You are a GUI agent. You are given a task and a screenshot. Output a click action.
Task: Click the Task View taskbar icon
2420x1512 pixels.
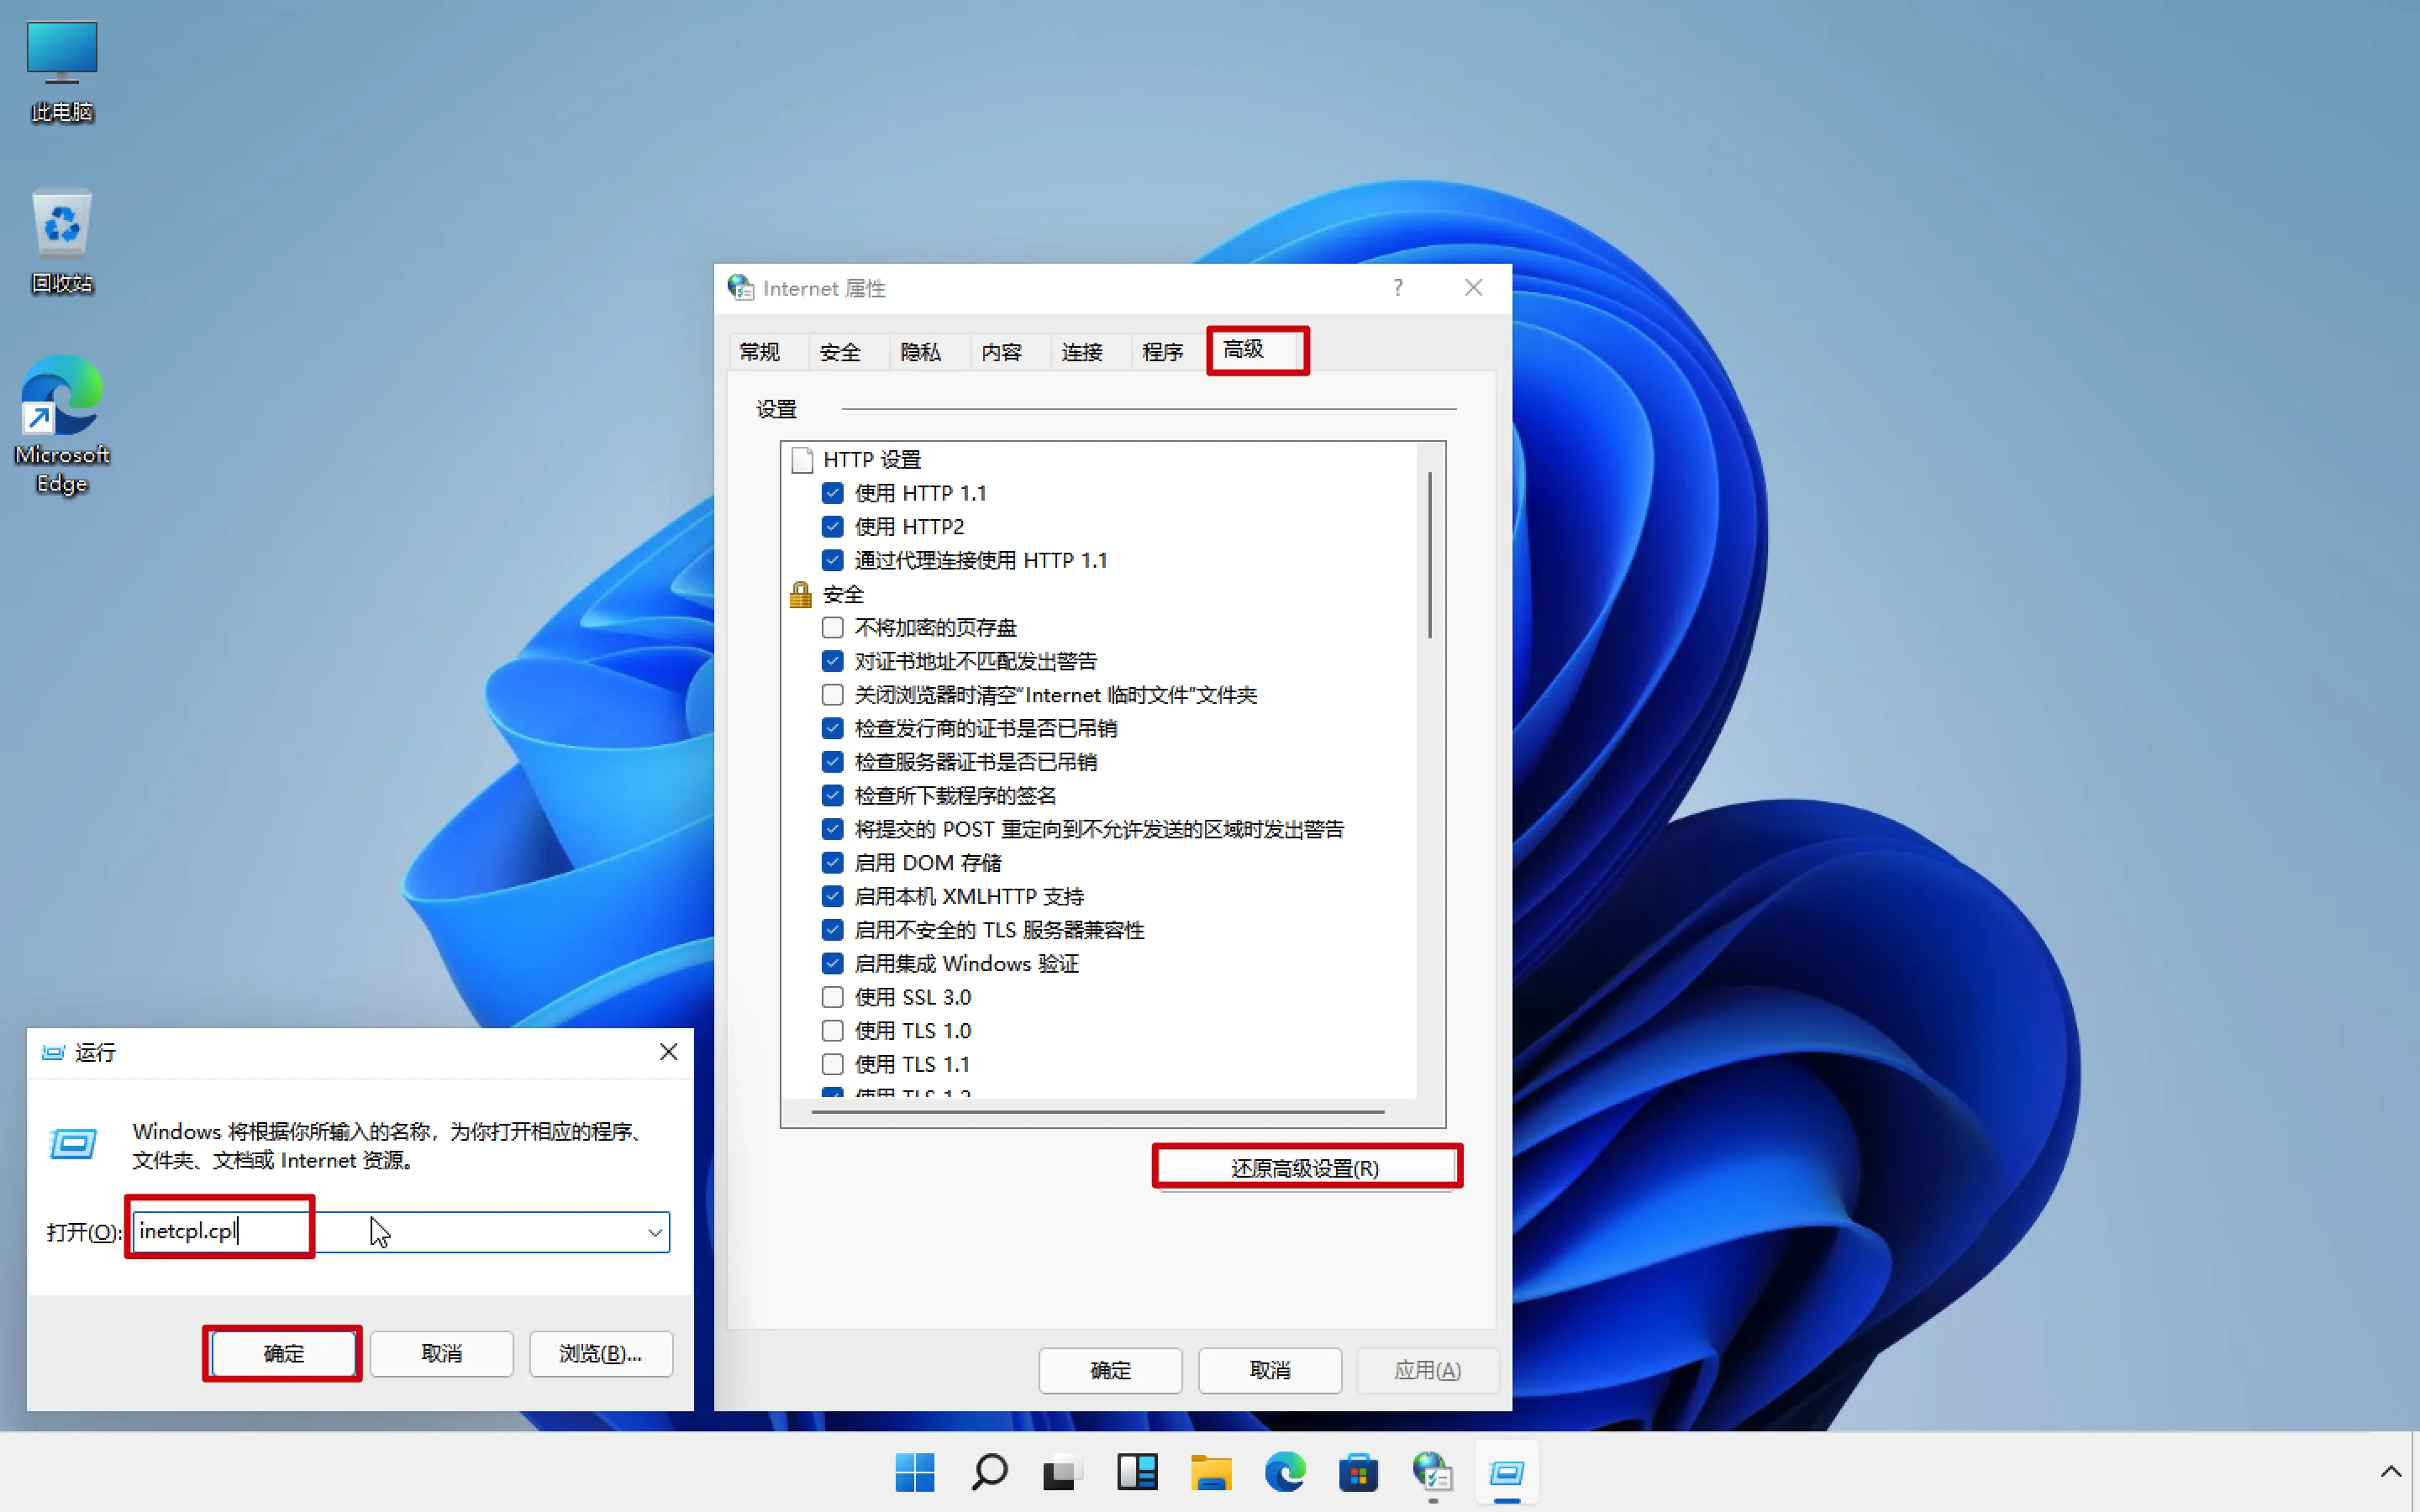(x=1063, y=1472)
